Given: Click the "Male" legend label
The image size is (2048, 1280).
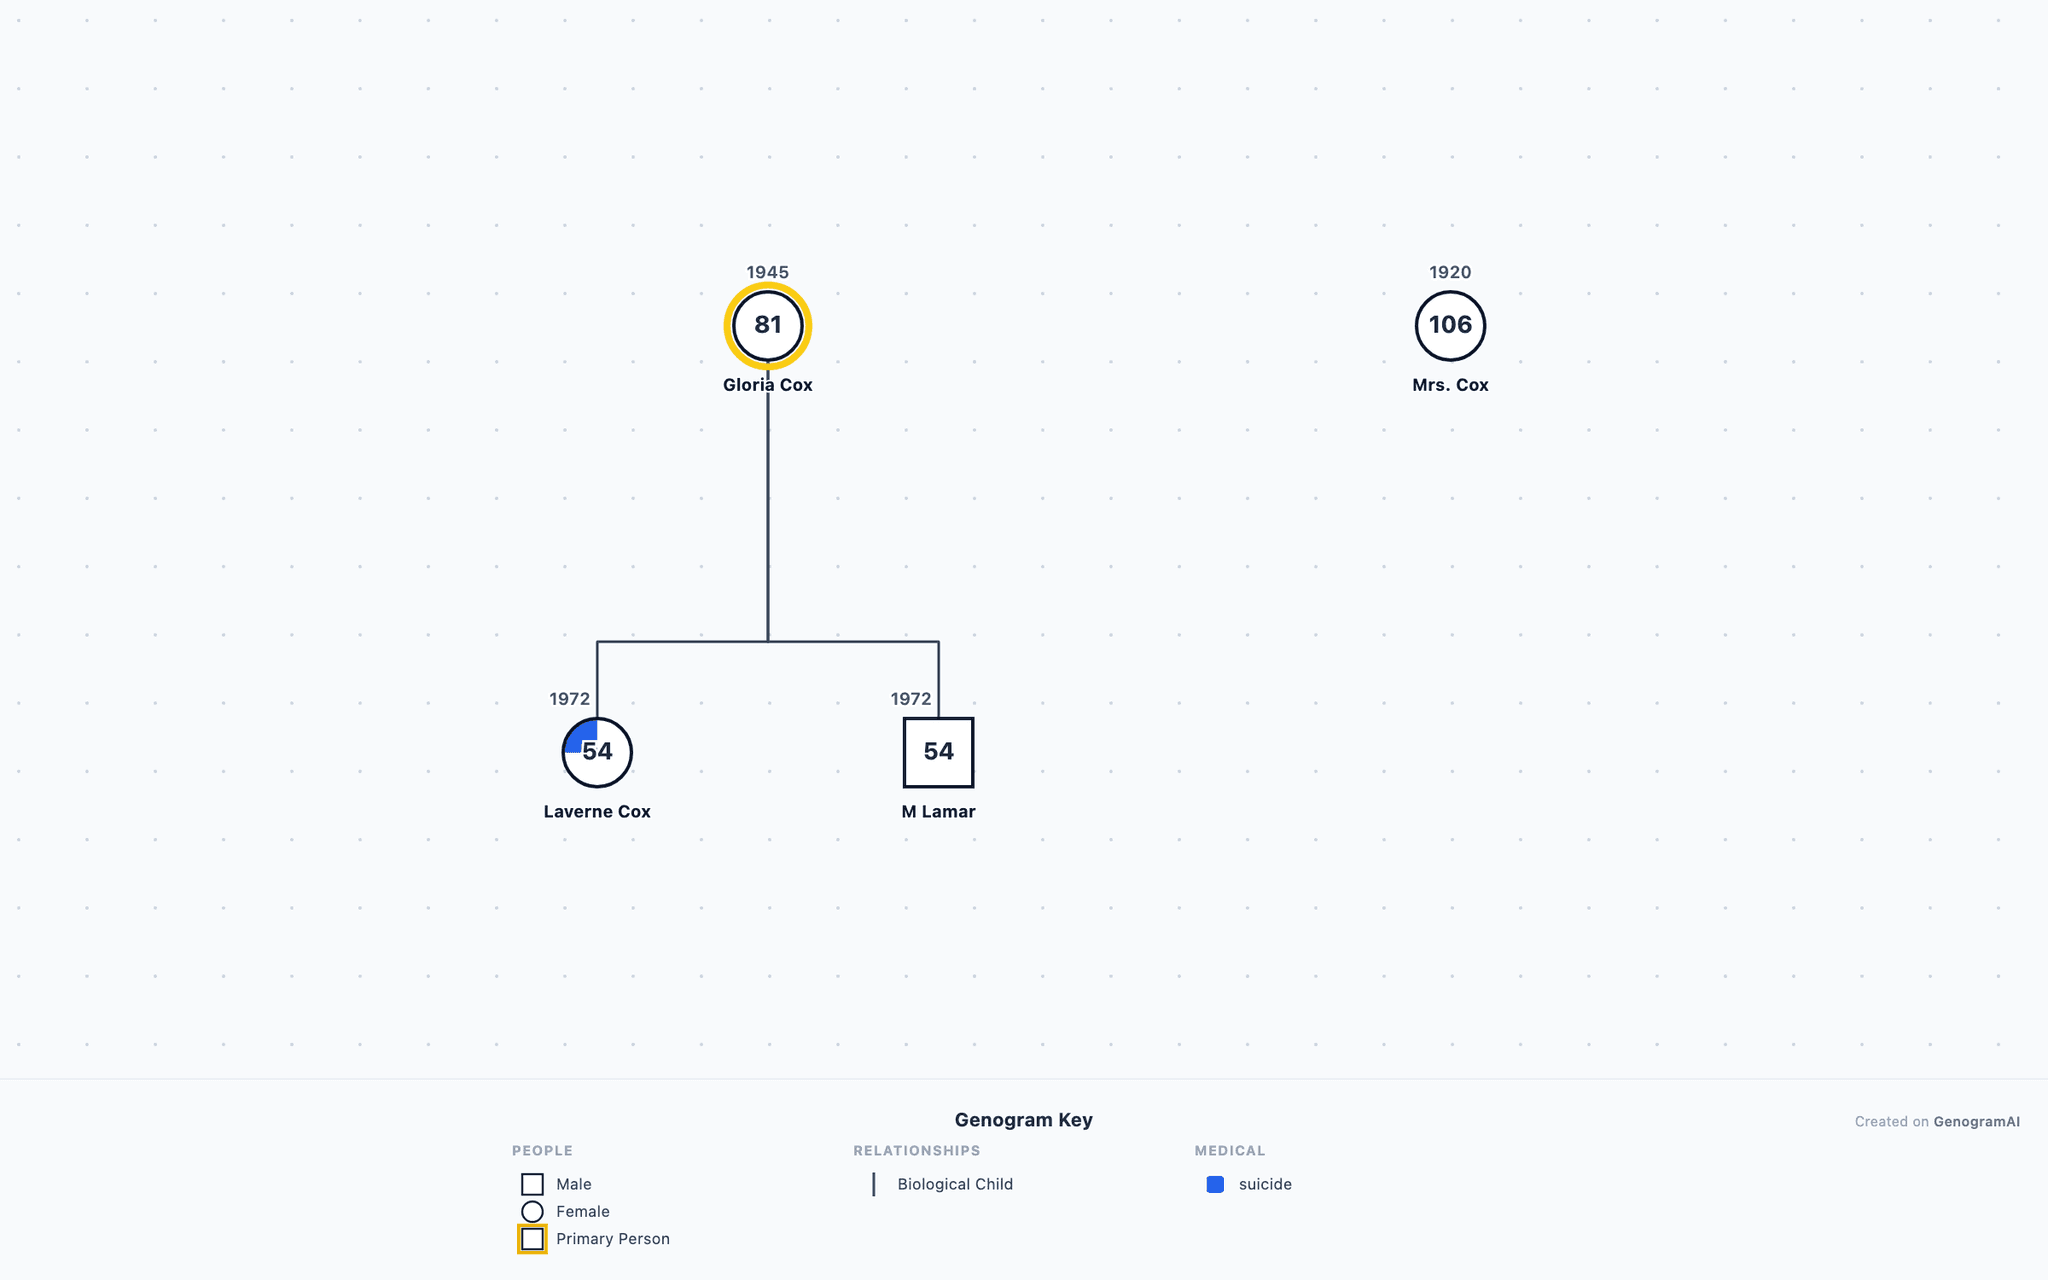Looking at the screenshot, I should (x=574, y=1184).
